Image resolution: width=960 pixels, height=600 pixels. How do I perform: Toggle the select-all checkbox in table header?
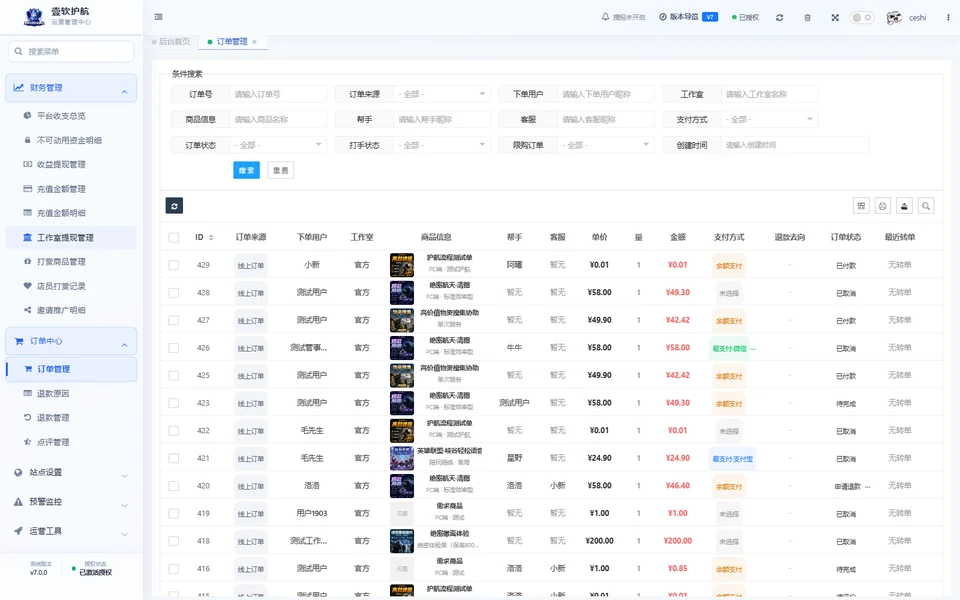174,238
